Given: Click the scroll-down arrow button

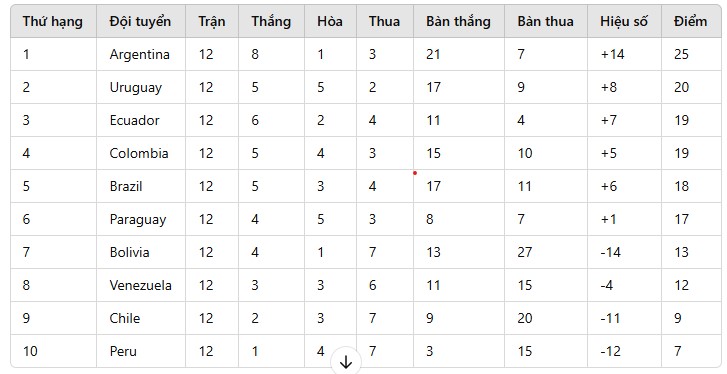Looking at the screenshot, I should 346,362.
